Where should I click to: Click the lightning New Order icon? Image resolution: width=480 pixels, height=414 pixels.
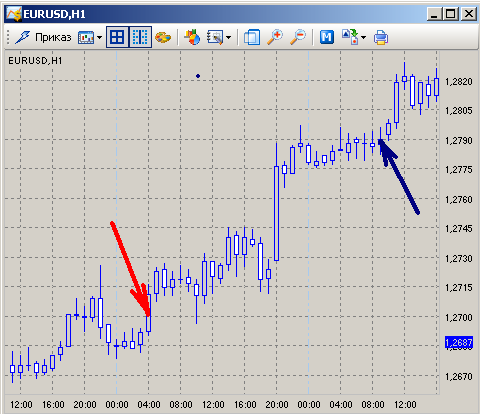22,37
